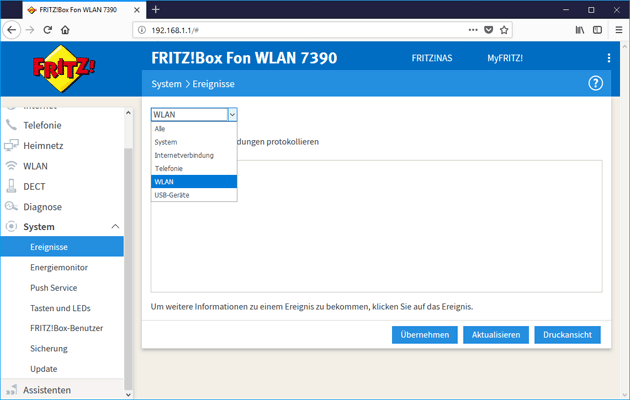Click System in the breadcrumb
Viewport: 630px width, 400px height.
[166, 84]
